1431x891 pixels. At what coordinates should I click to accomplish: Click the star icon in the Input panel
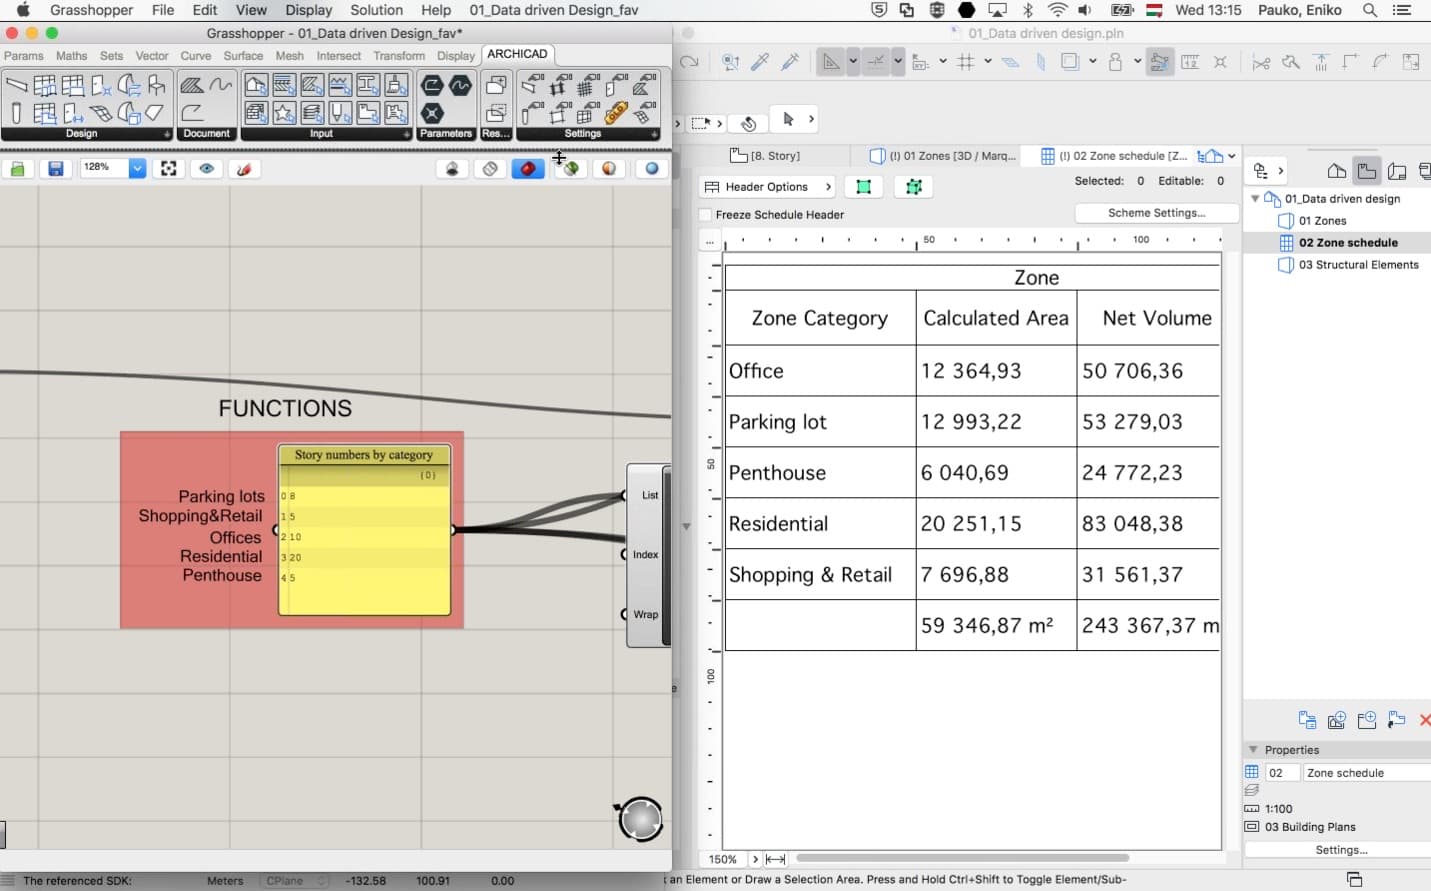(x=284, y=113)
